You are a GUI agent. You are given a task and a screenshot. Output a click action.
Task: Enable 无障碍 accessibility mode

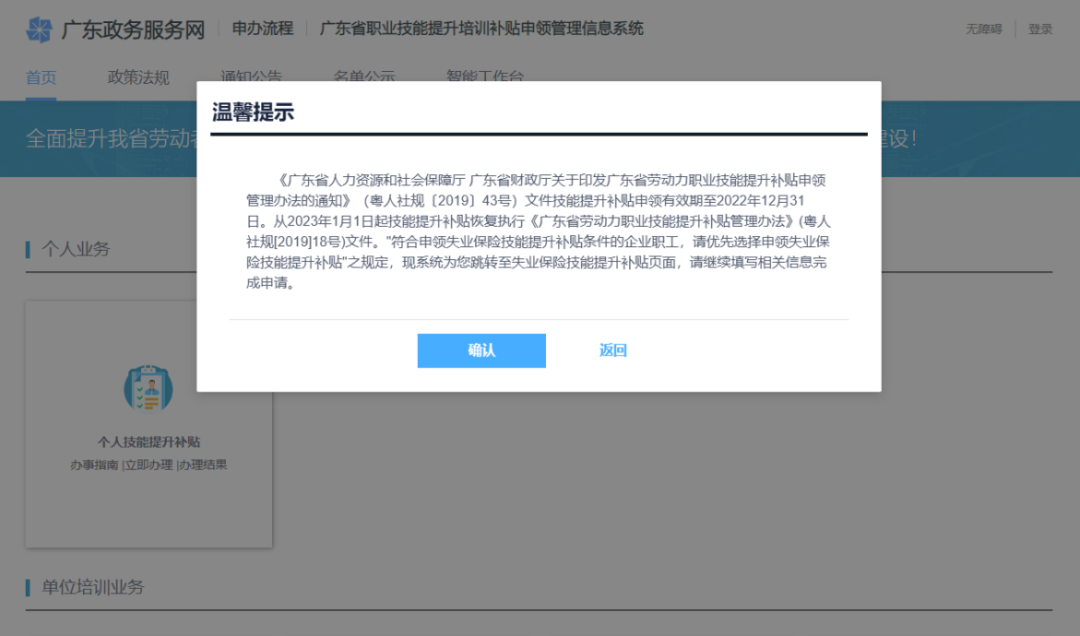click(x=985, y=29)
